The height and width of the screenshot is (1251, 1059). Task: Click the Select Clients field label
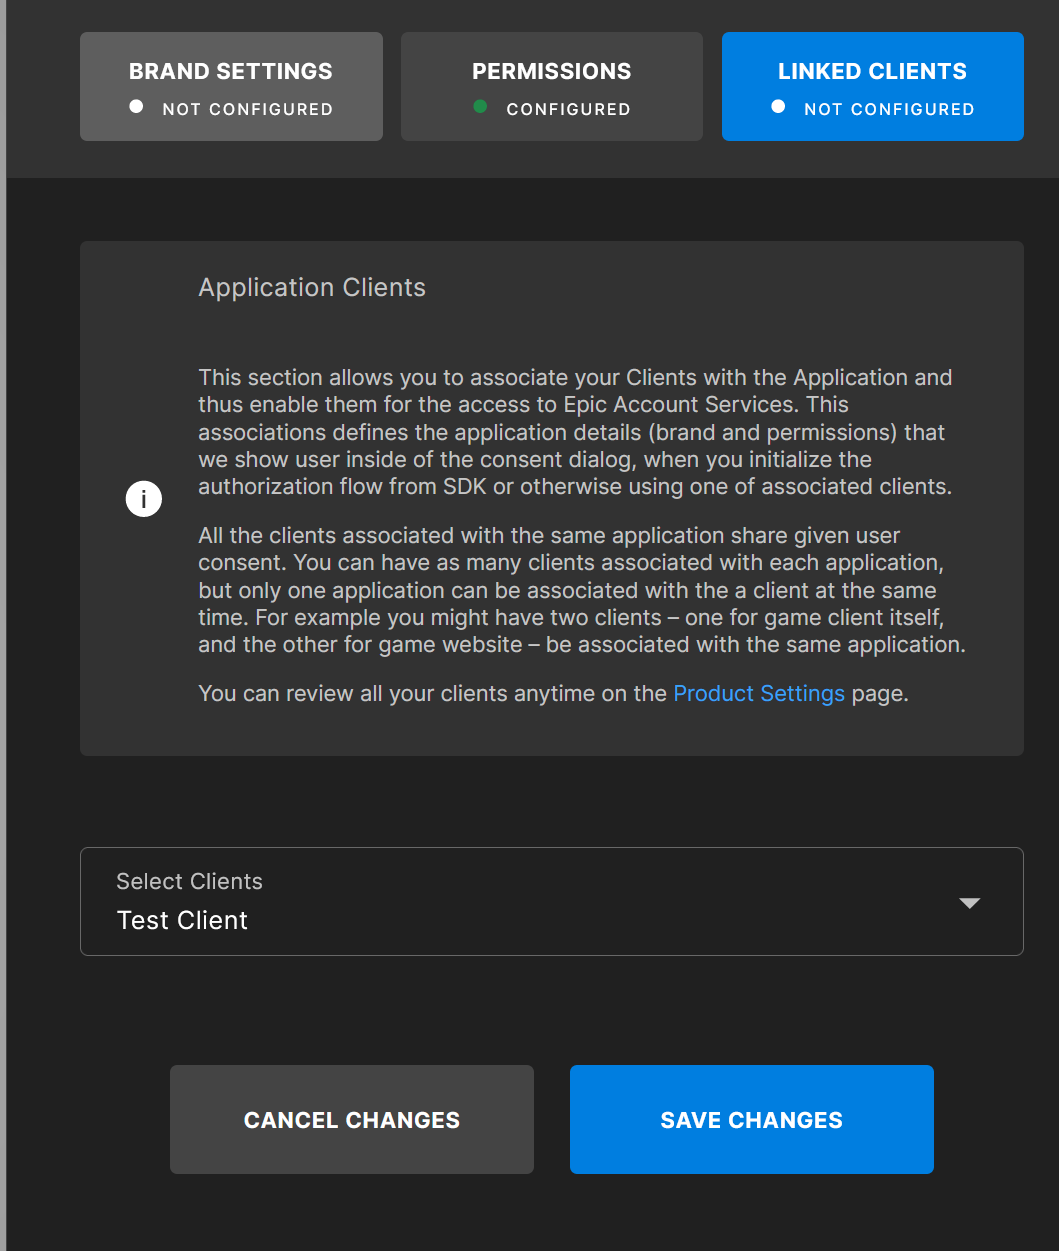pyautogui.click(x=189, y=881)
